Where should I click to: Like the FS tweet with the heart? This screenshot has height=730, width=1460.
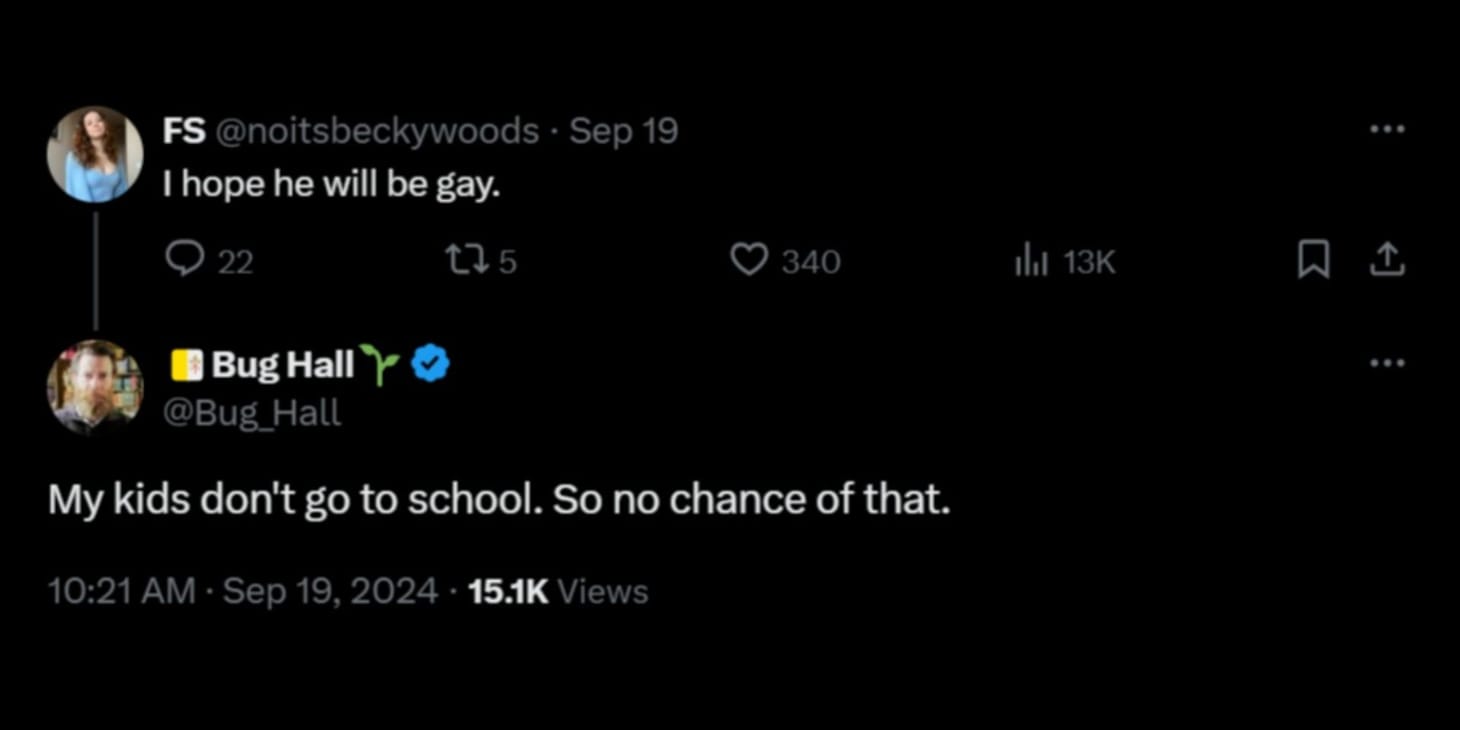click(749, 261)
